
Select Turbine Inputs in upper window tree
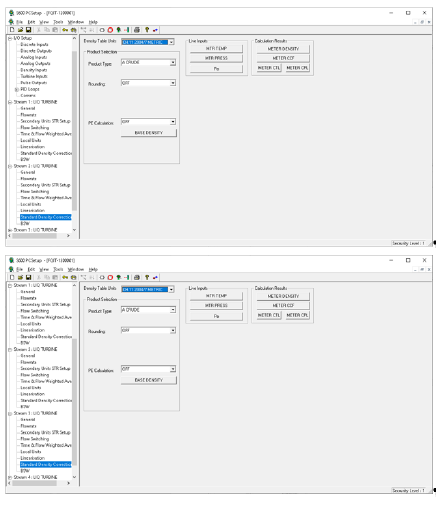click(34, 77)
